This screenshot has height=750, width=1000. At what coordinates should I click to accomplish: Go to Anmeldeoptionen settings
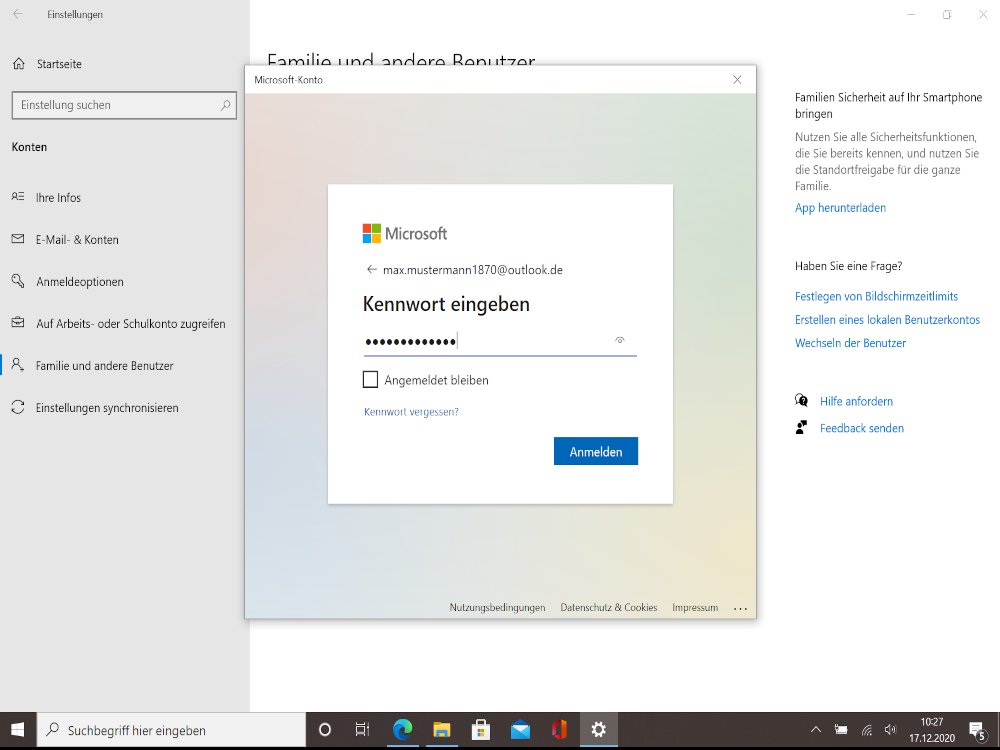[x=80, y=282]
